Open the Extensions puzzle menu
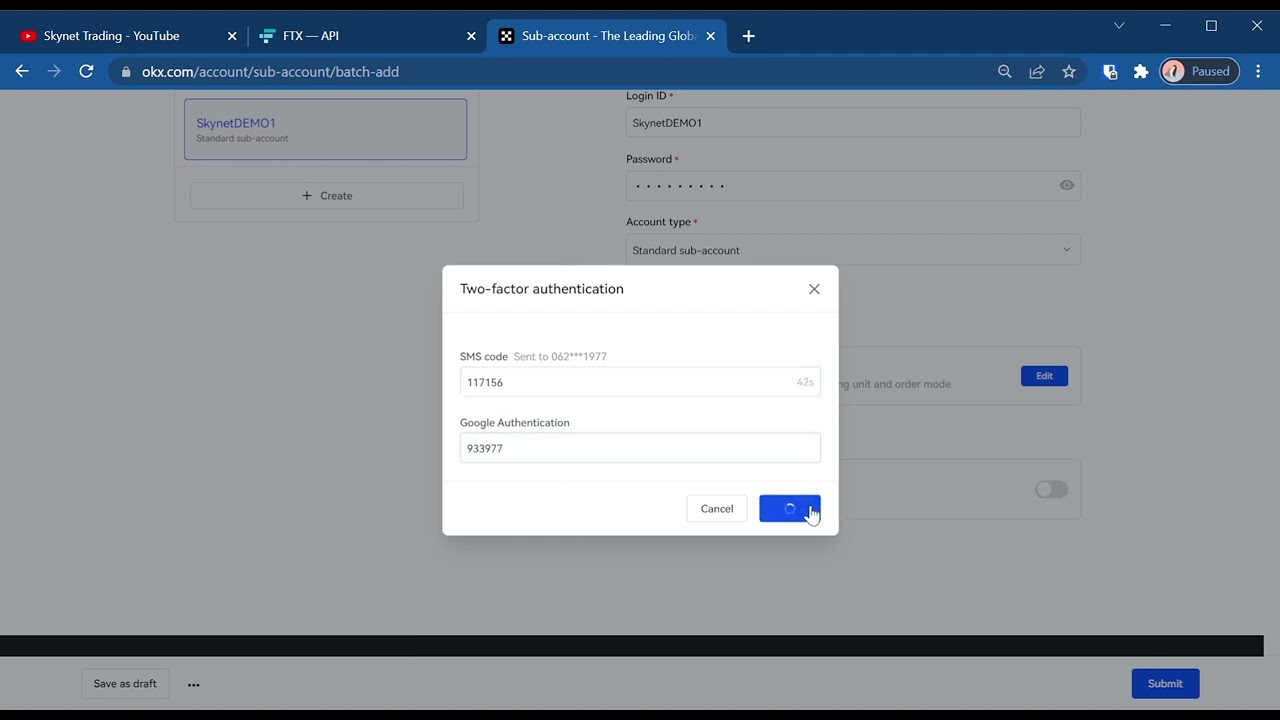The width and height of the screenshot is (1280, 720). tap(1141, 72)
